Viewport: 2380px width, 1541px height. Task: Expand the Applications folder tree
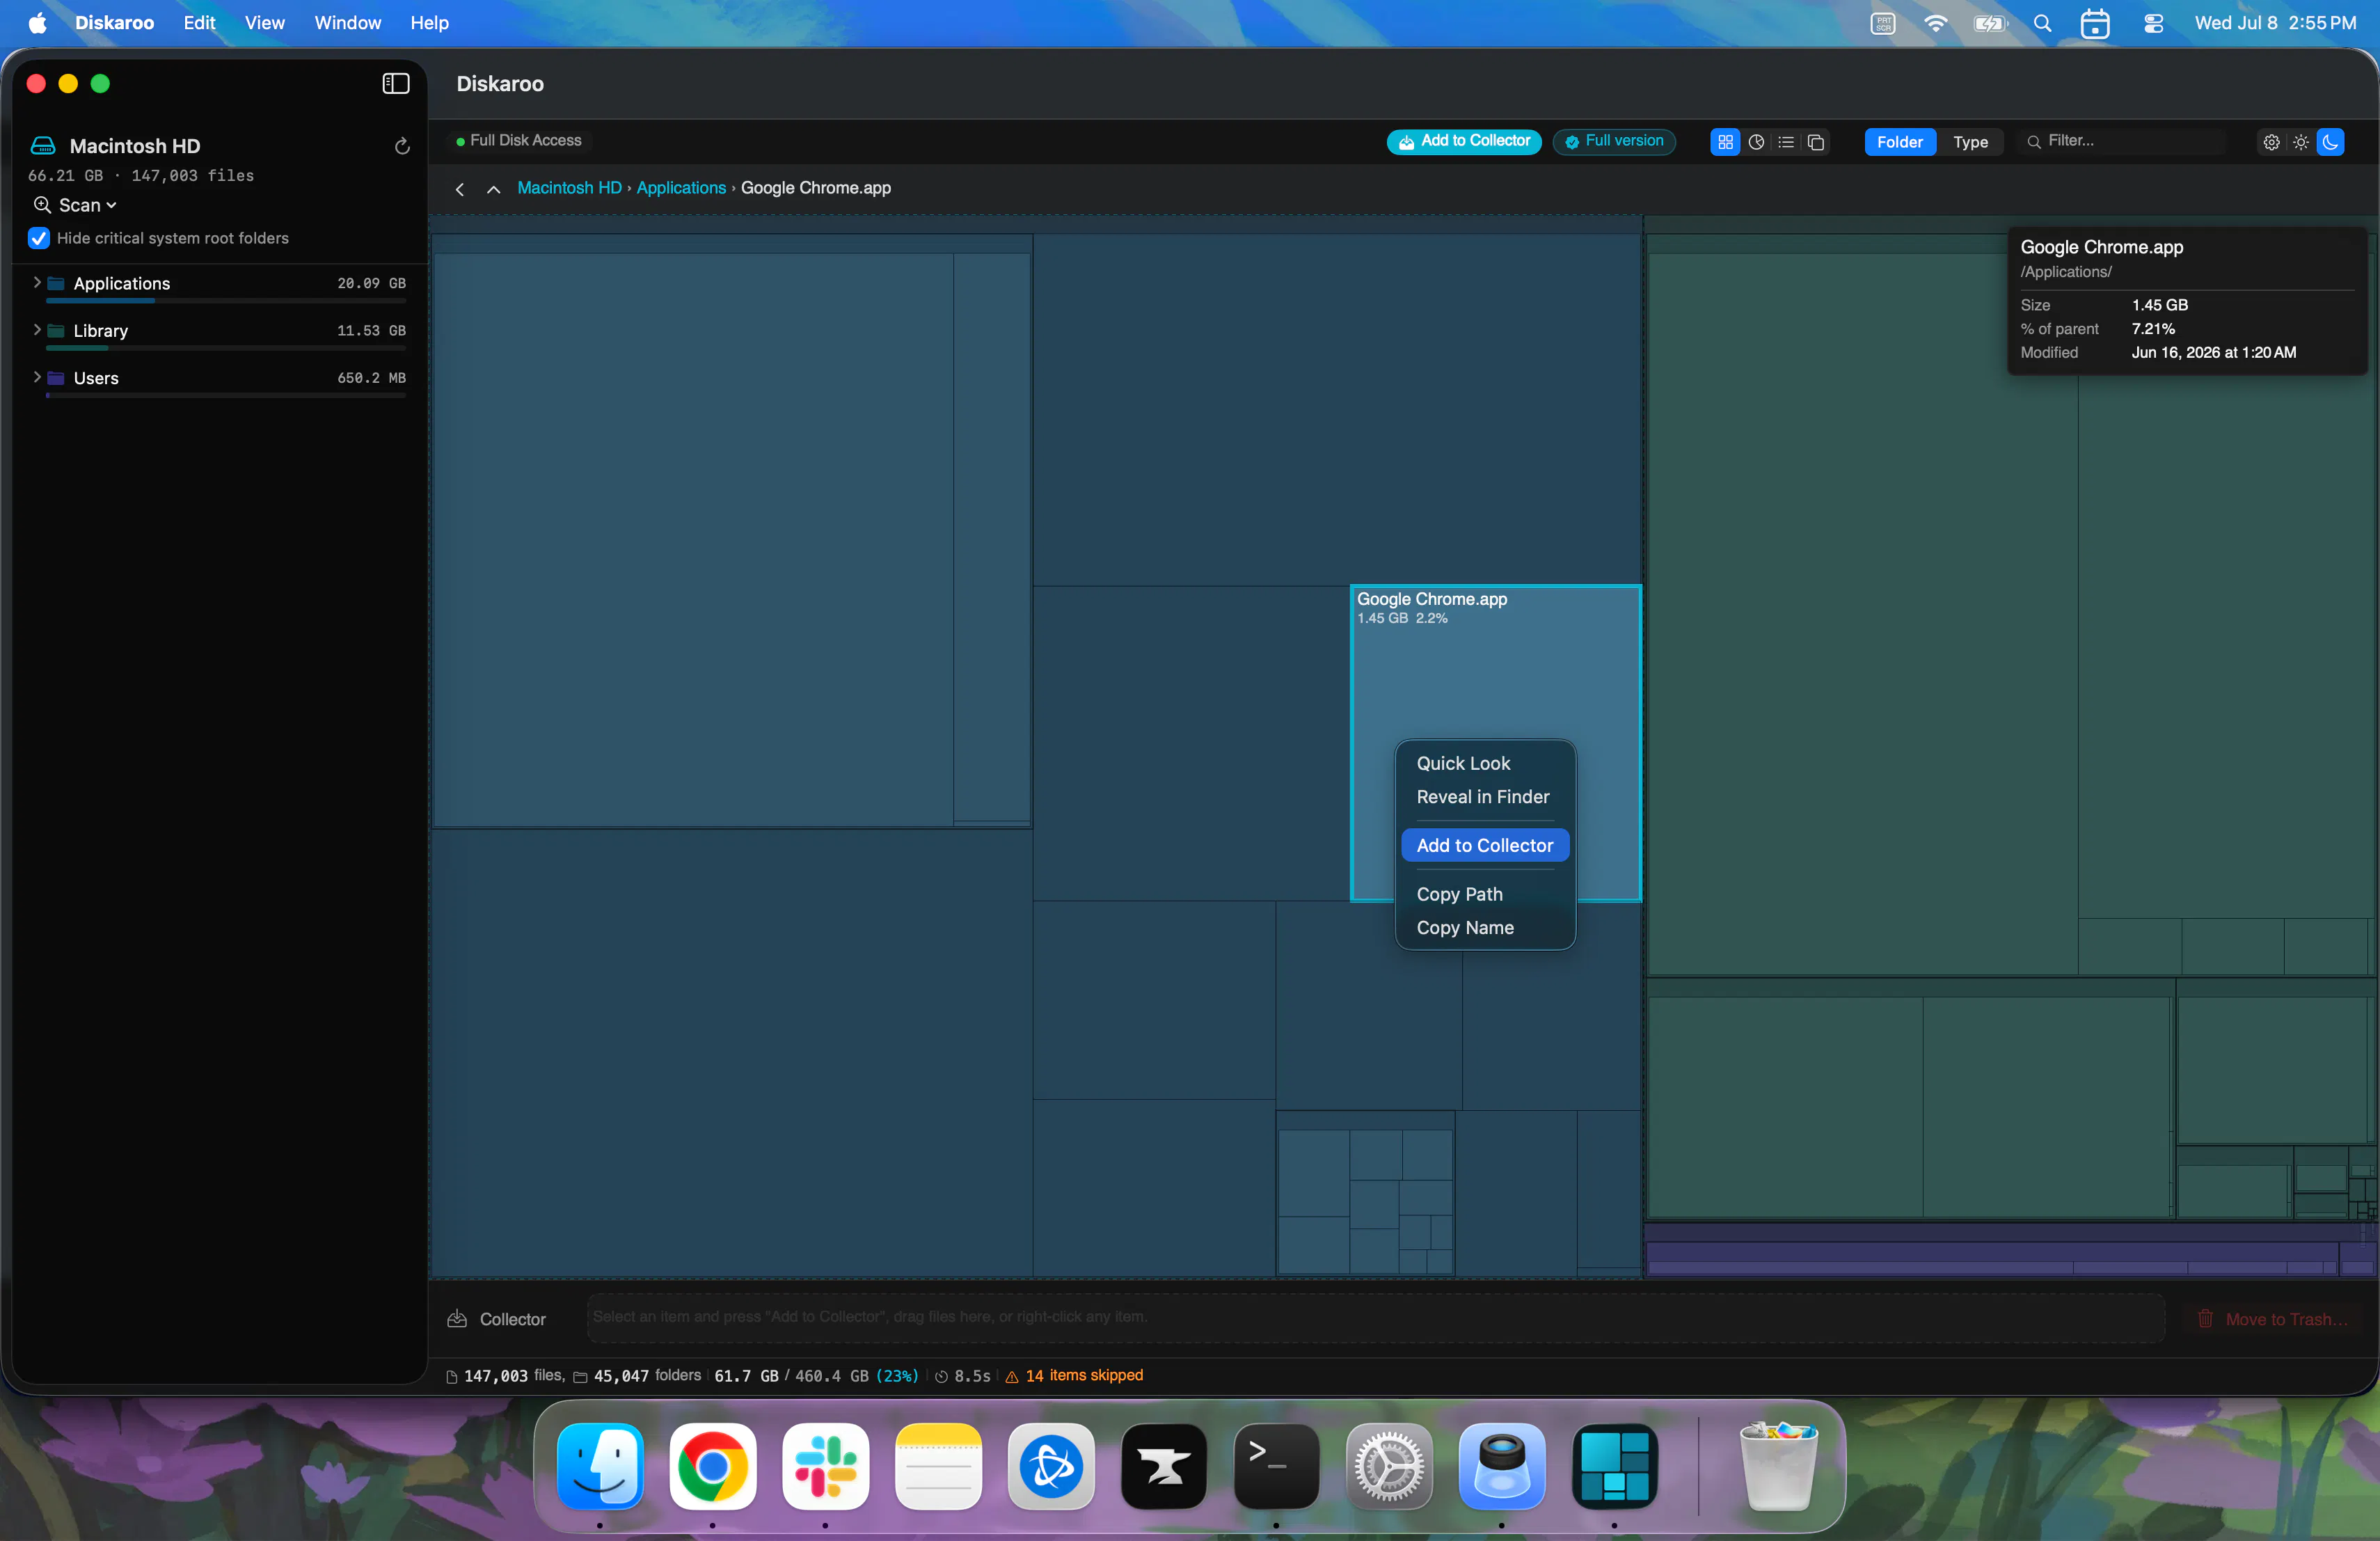click(37, 283)
